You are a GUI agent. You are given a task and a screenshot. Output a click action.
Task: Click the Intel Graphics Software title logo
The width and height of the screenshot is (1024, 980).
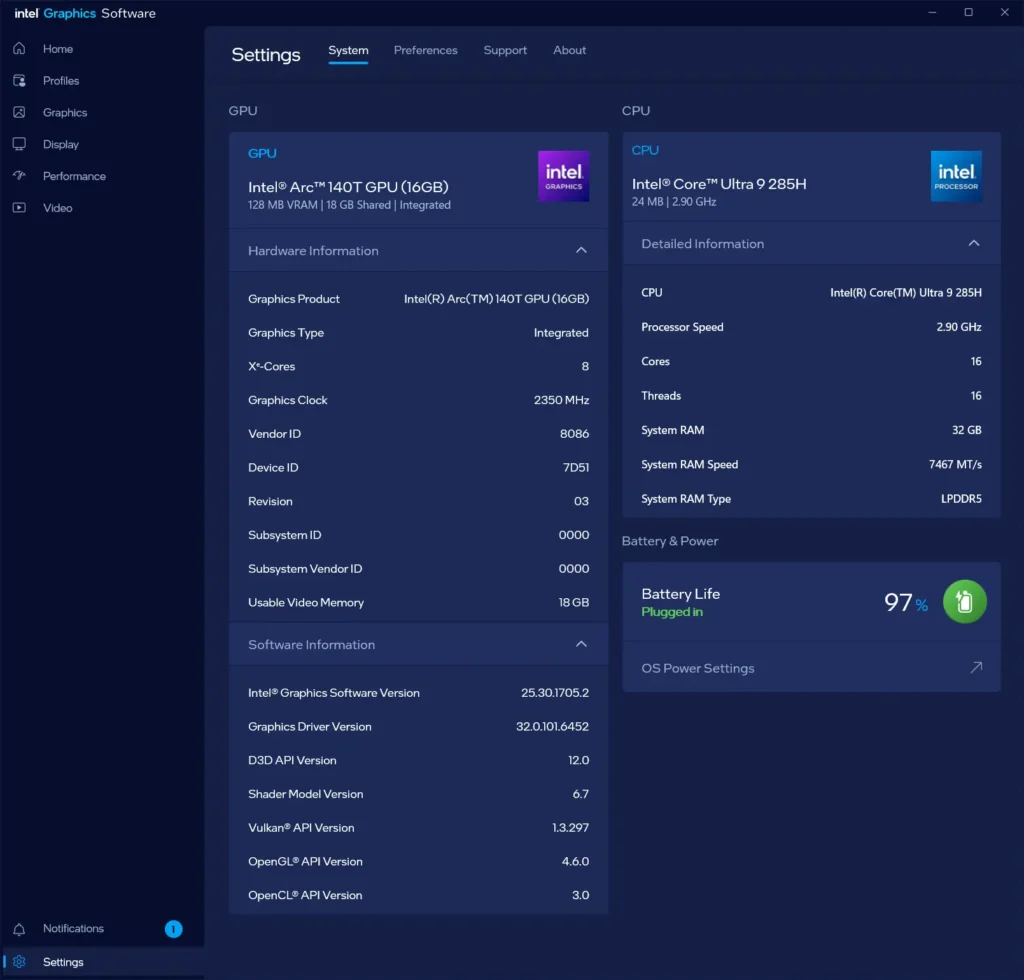[85, 13]
